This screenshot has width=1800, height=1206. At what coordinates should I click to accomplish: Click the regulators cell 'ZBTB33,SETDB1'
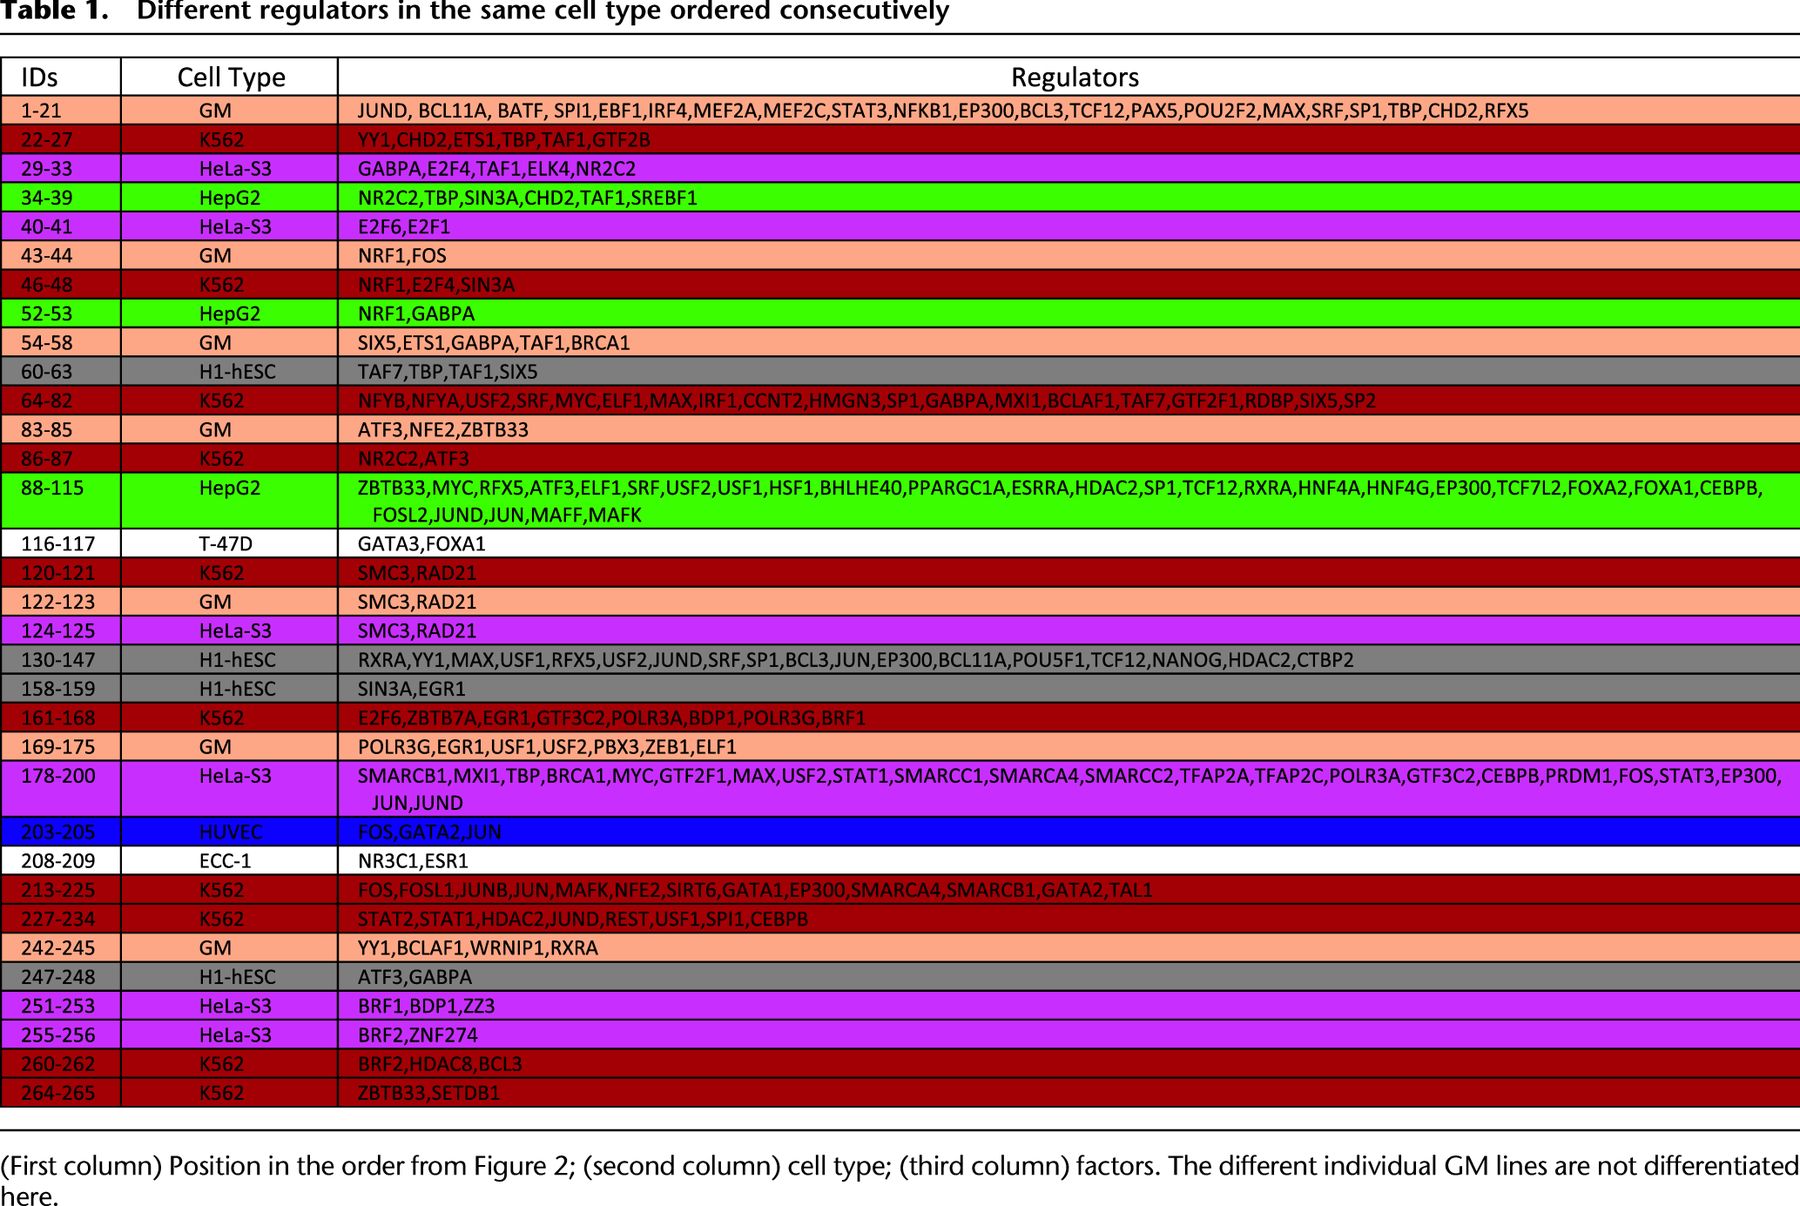click(428, 1093)
